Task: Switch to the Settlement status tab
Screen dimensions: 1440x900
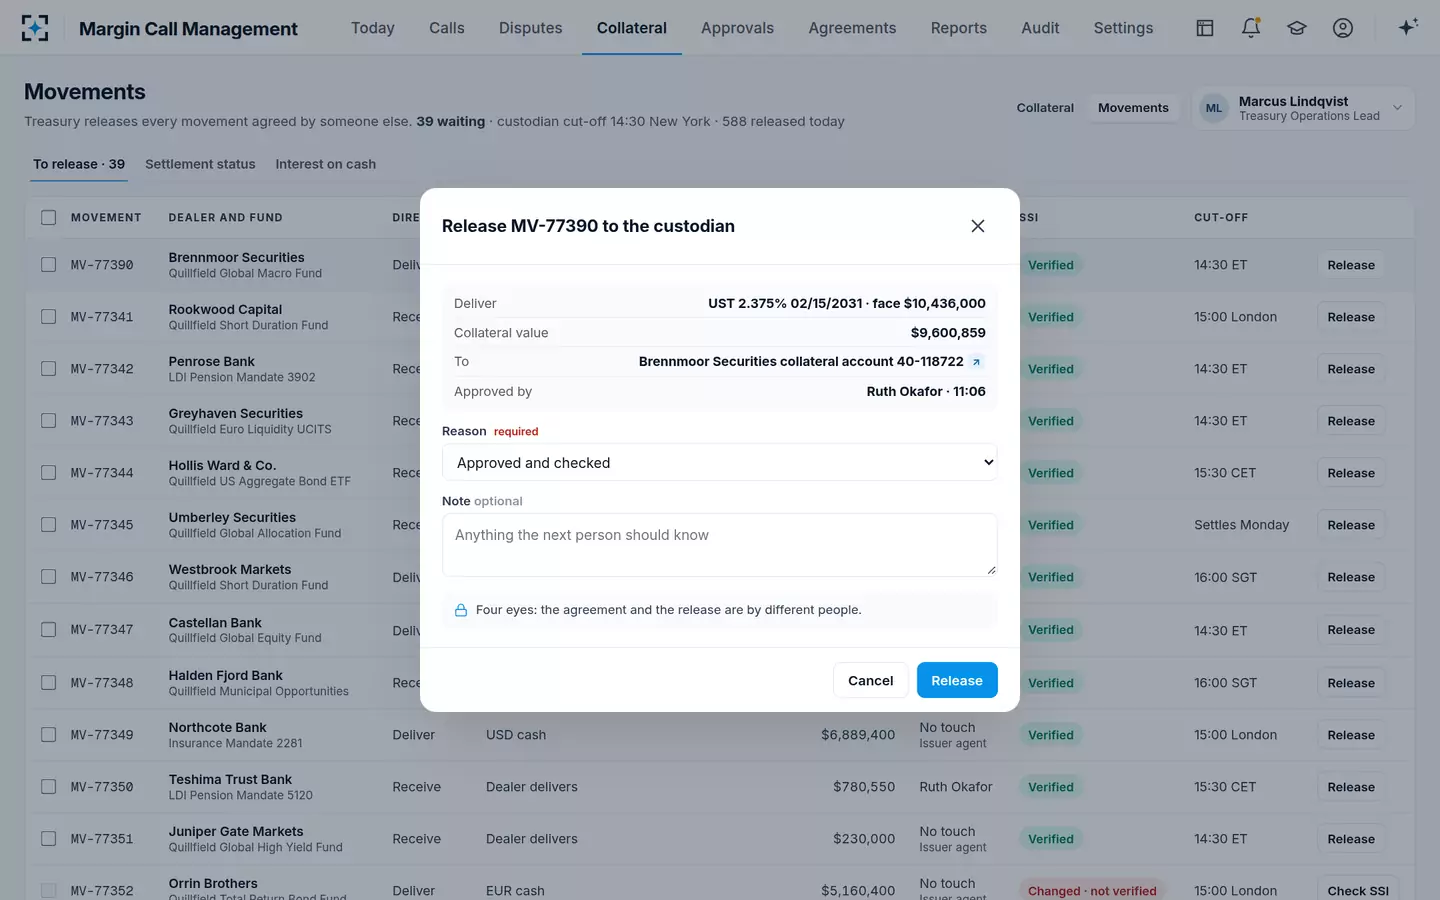Action: pos(200,164)
